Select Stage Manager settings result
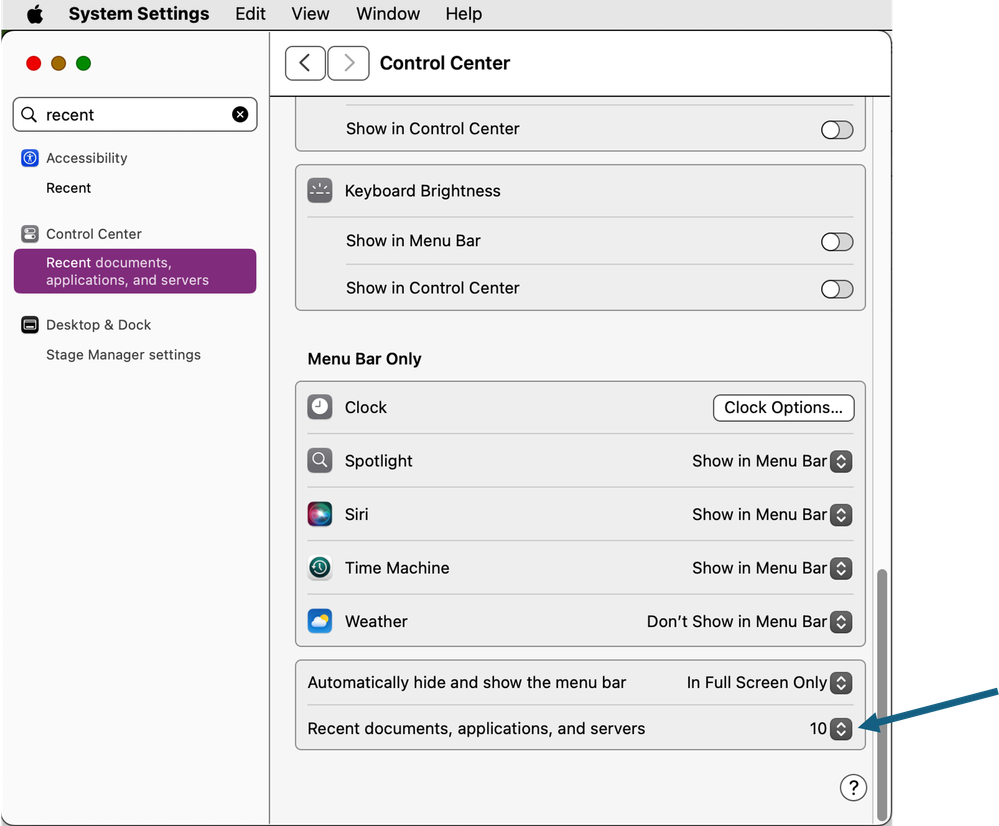 [x=124, y=355]
